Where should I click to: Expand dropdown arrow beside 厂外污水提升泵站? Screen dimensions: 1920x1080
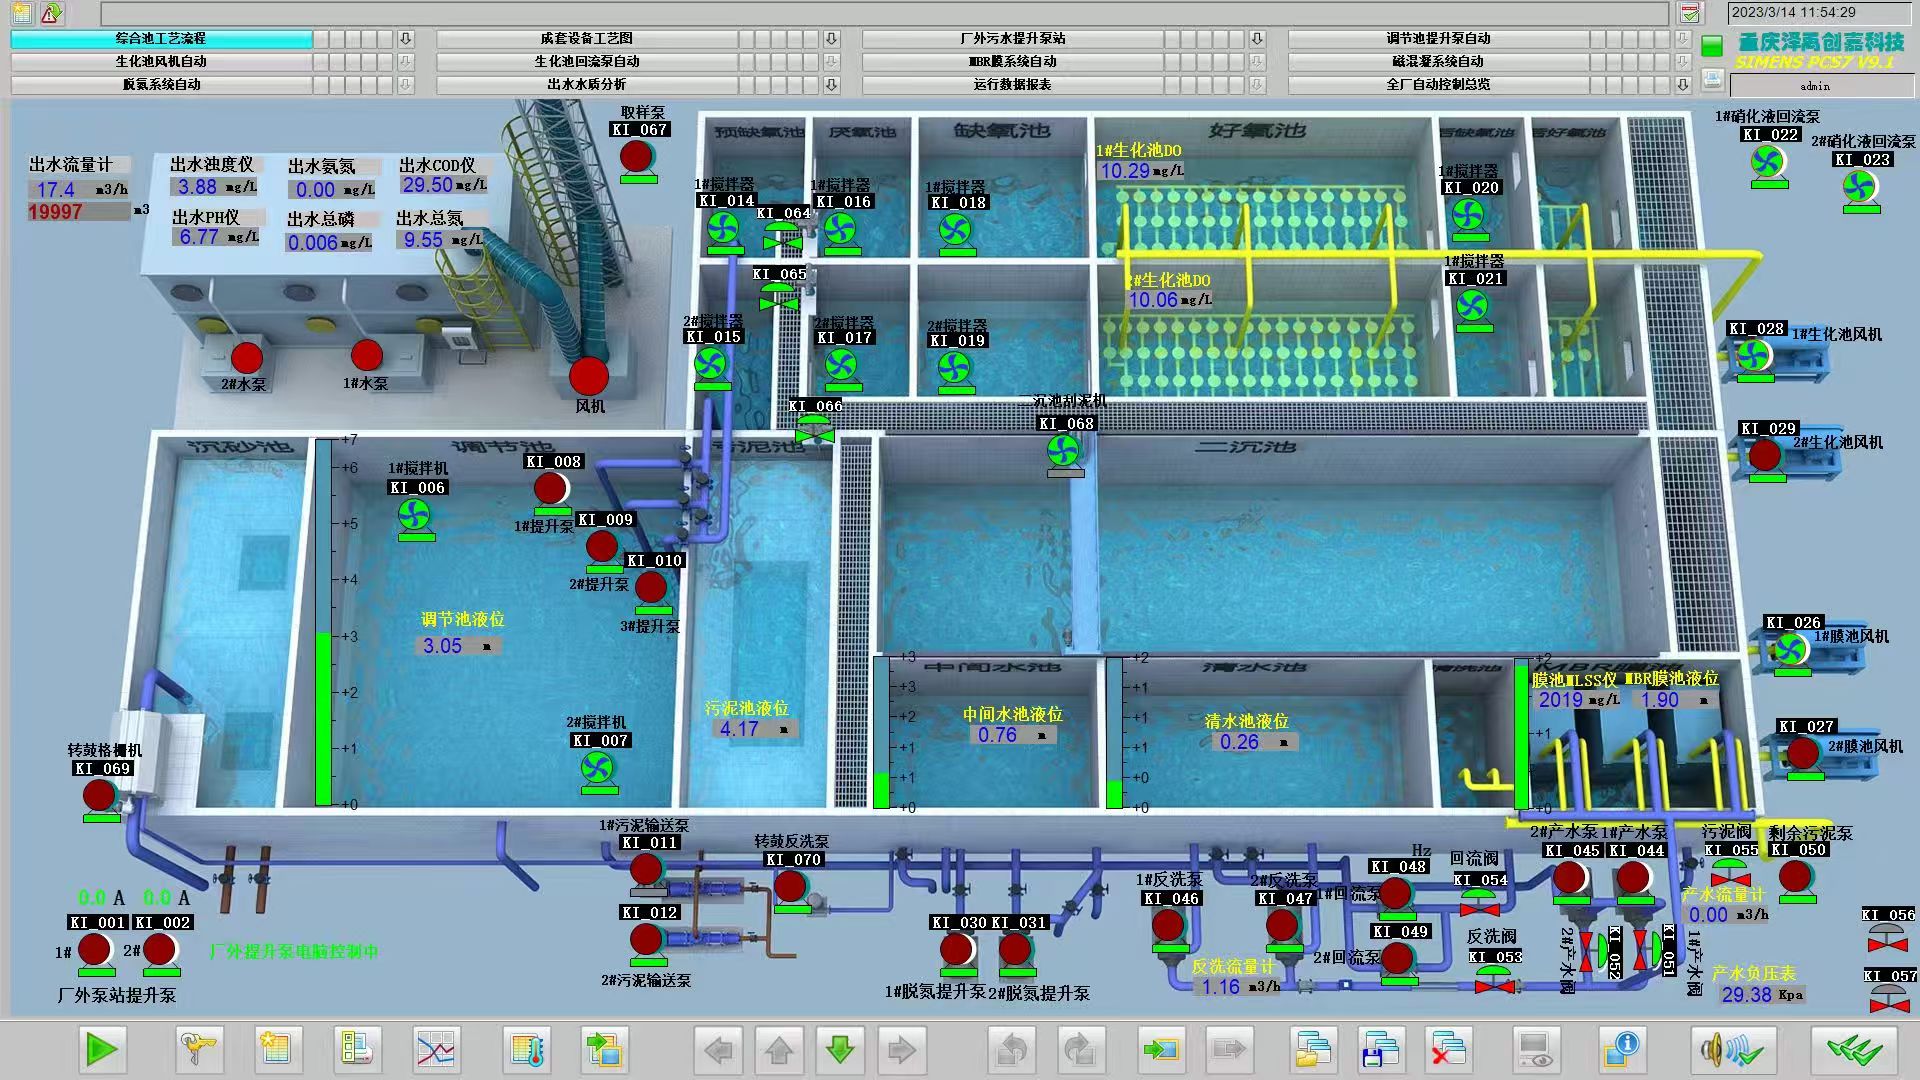(1257, 39)
